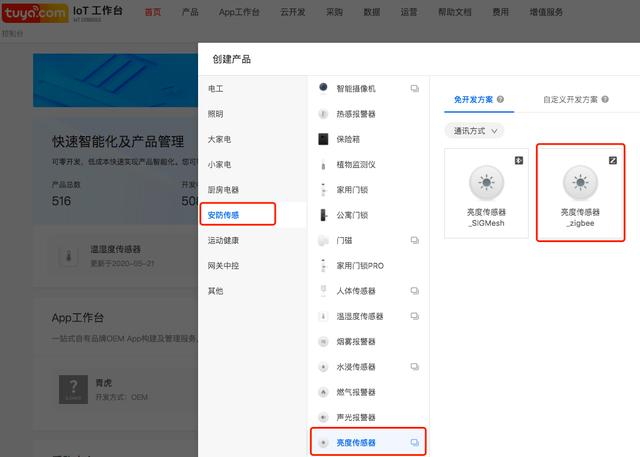Select the 小家电 category
This screenshot has height=457, width=640.
pos(220,164)
